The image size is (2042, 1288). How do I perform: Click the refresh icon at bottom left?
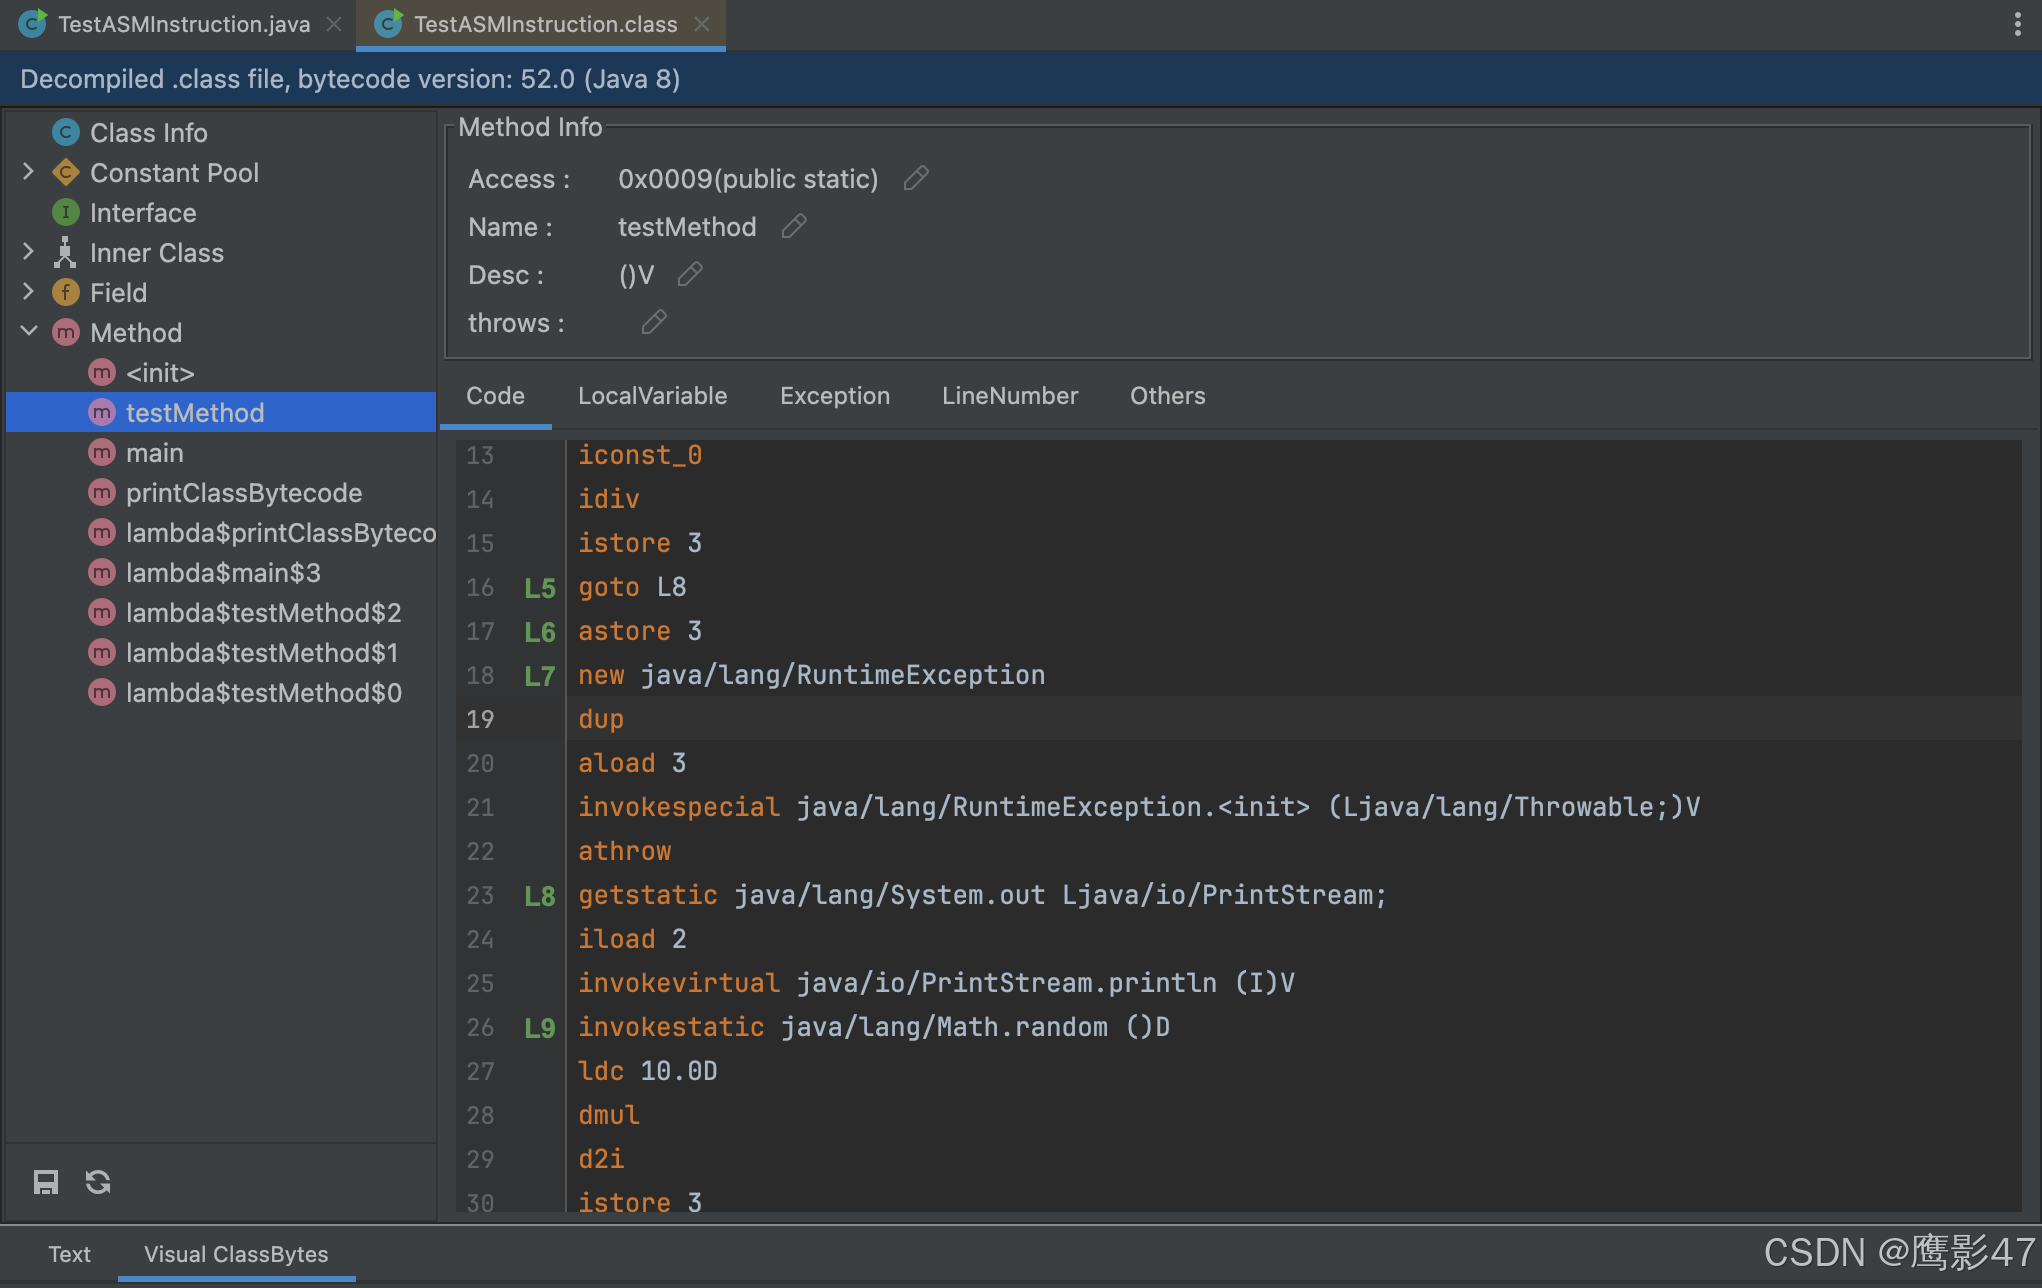pyautogui.click(x=98, y=1181)
